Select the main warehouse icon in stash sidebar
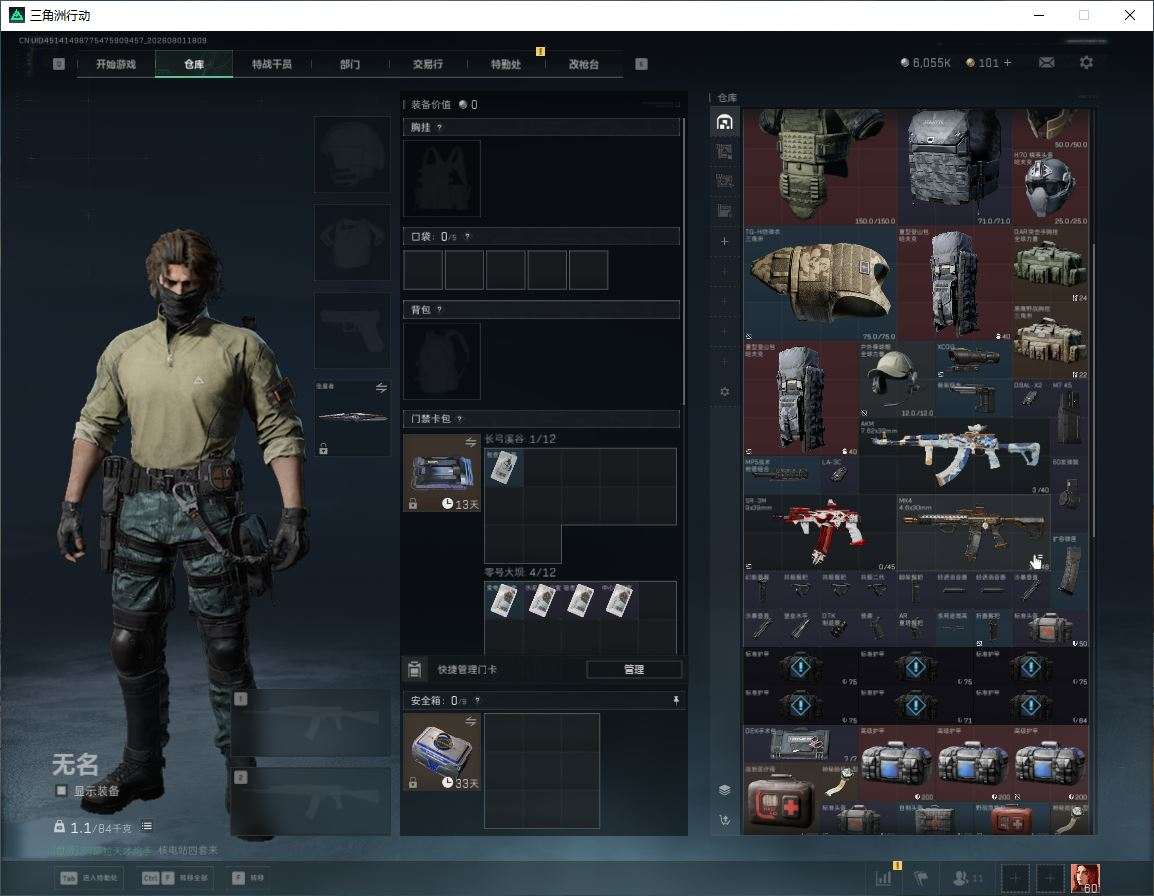1154x896 pixels. pos(724,122)
